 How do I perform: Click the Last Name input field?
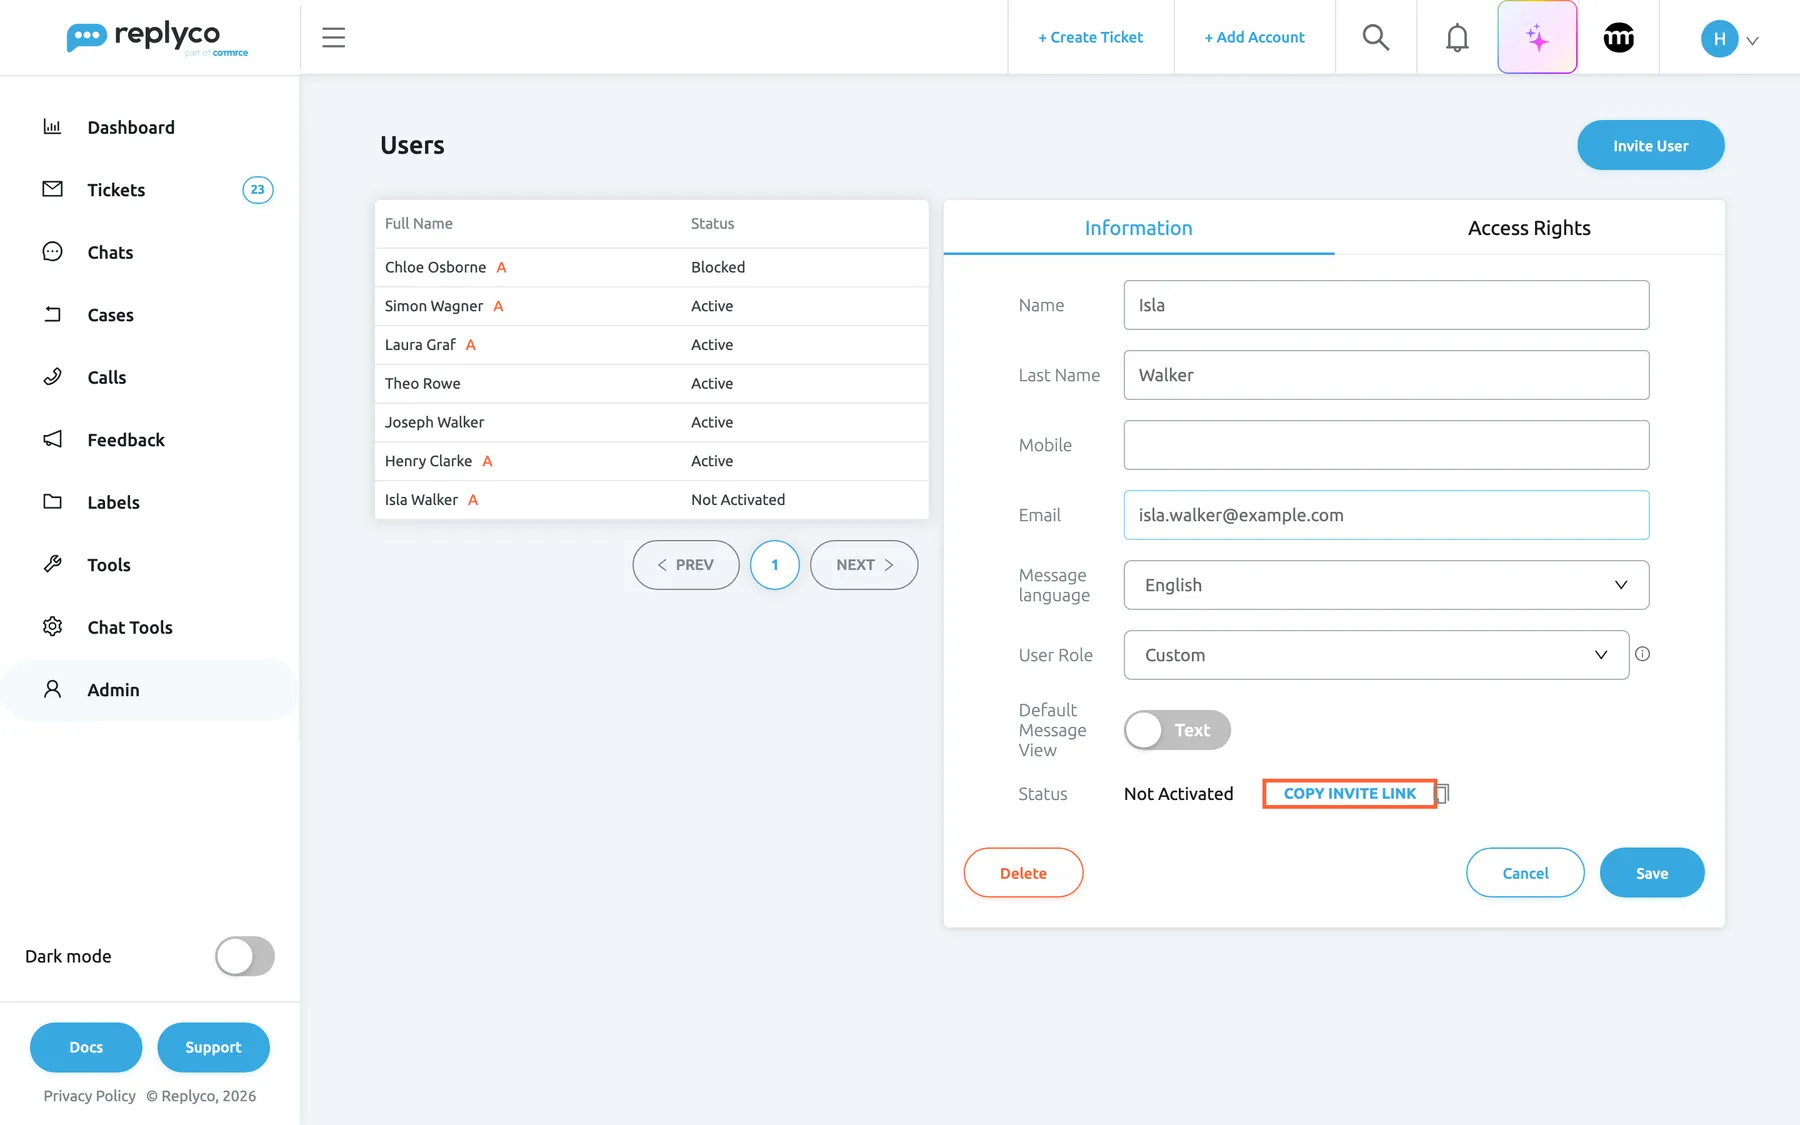tap(1386, 375)
